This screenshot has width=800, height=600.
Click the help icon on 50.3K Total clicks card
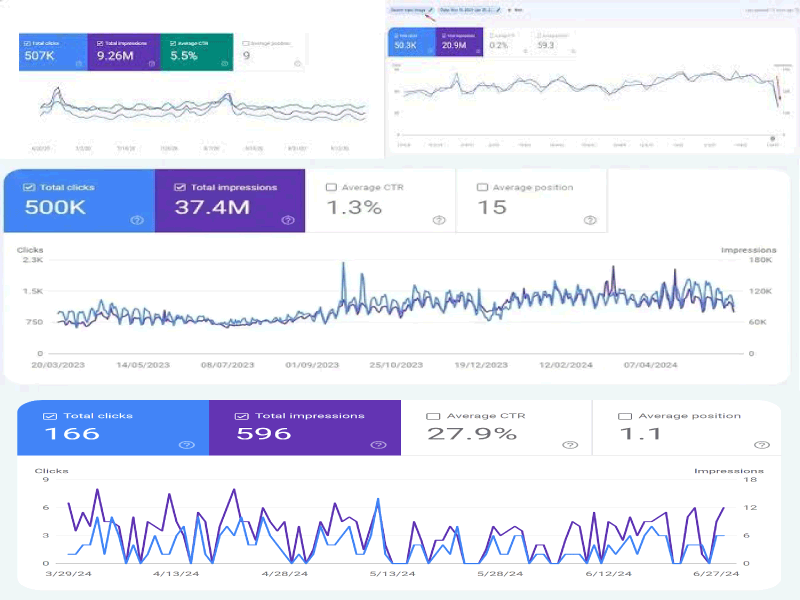[x=431, y=50]
